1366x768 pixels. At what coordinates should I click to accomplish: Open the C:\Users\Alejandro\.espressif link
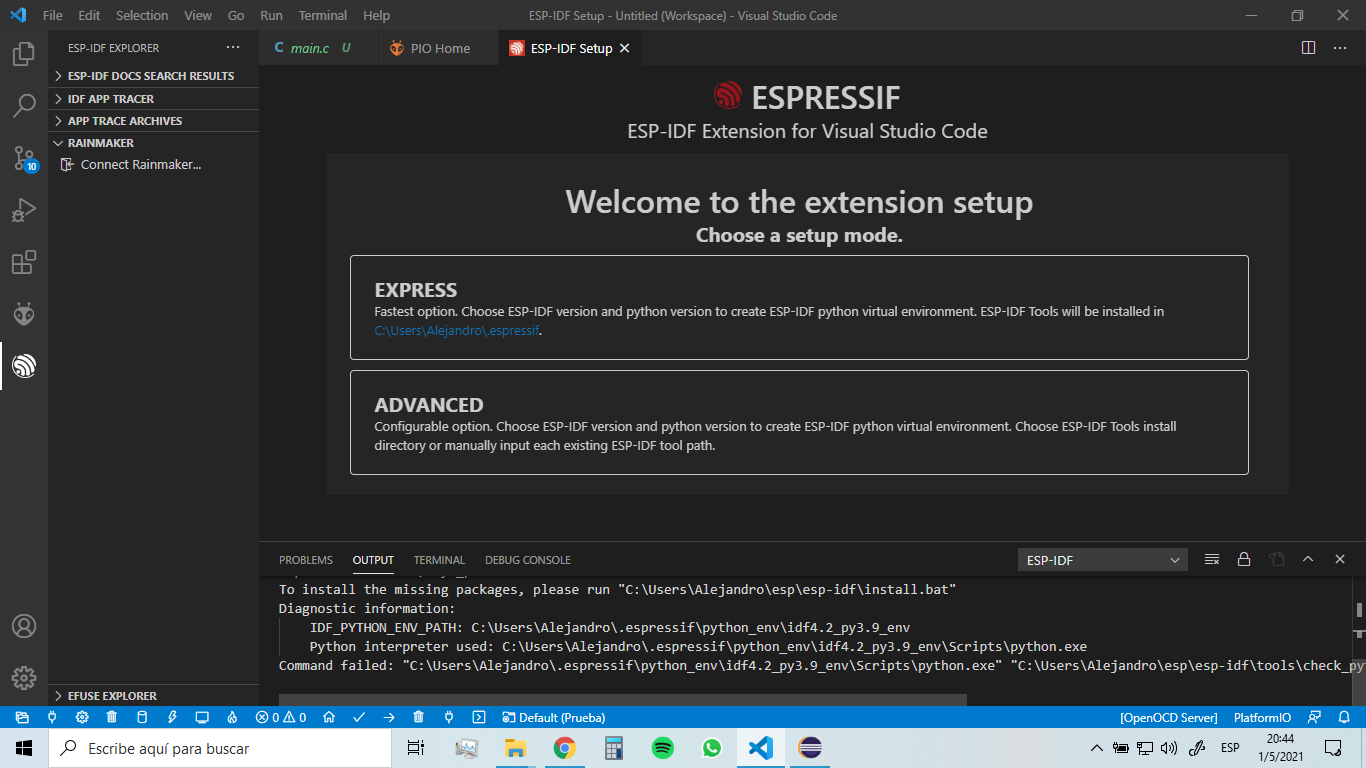[x=455, y=330]
